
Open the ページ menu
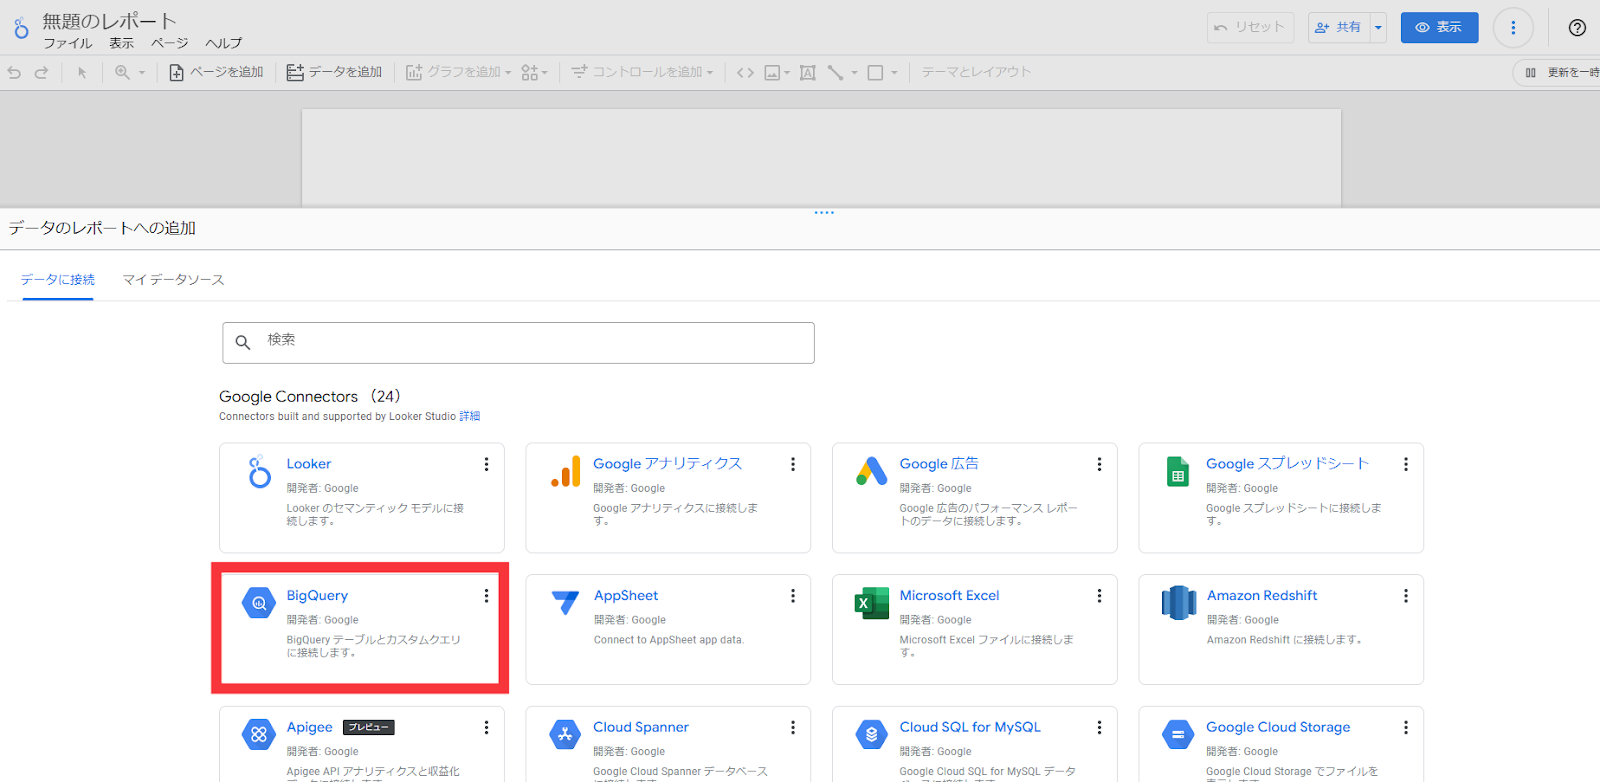[x=169, y=43]
